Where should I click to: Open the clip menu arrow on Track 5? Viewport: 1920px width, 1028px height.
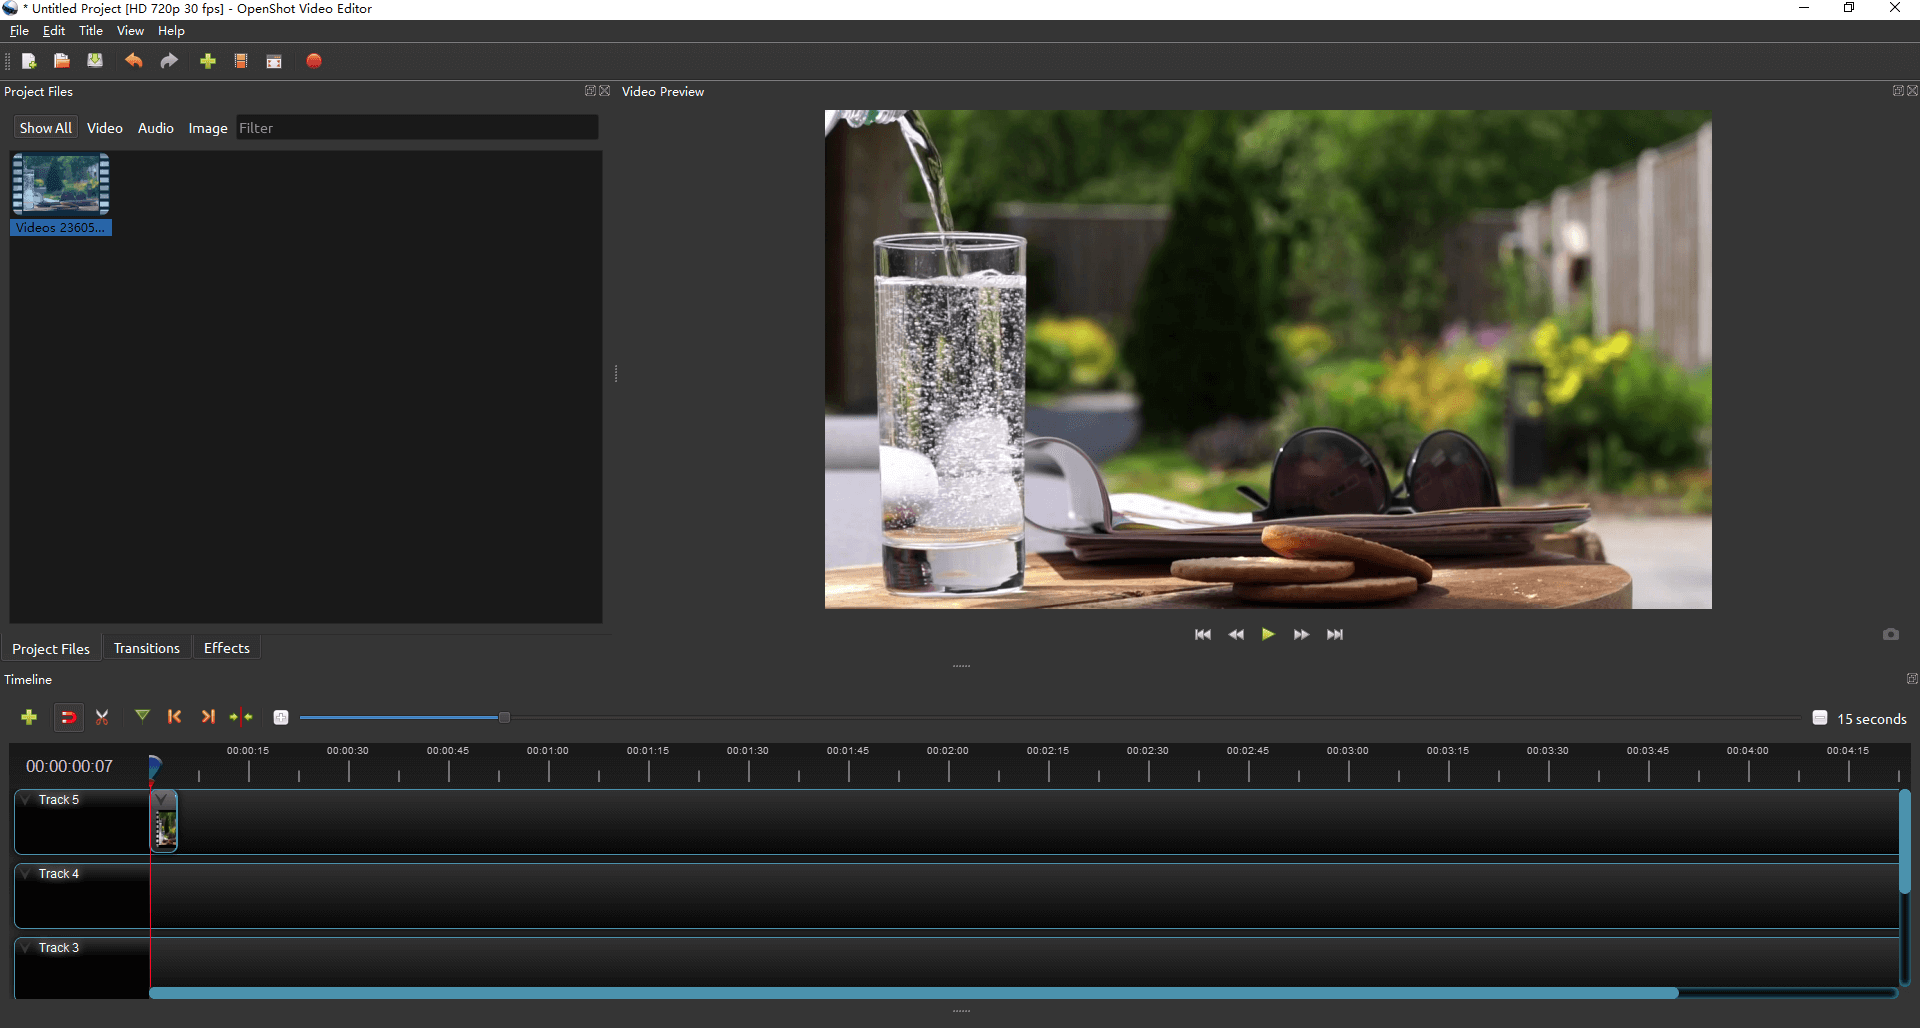161,800
